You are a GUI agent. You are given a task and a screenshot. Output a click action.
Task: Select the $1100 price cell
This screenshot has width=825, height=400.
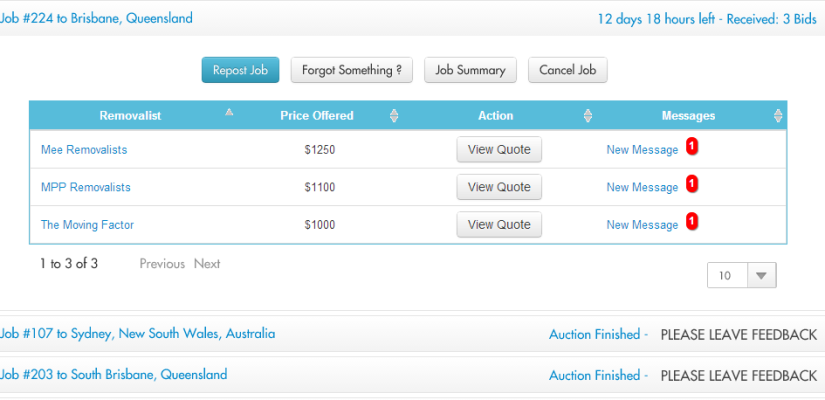click(319, 187)
